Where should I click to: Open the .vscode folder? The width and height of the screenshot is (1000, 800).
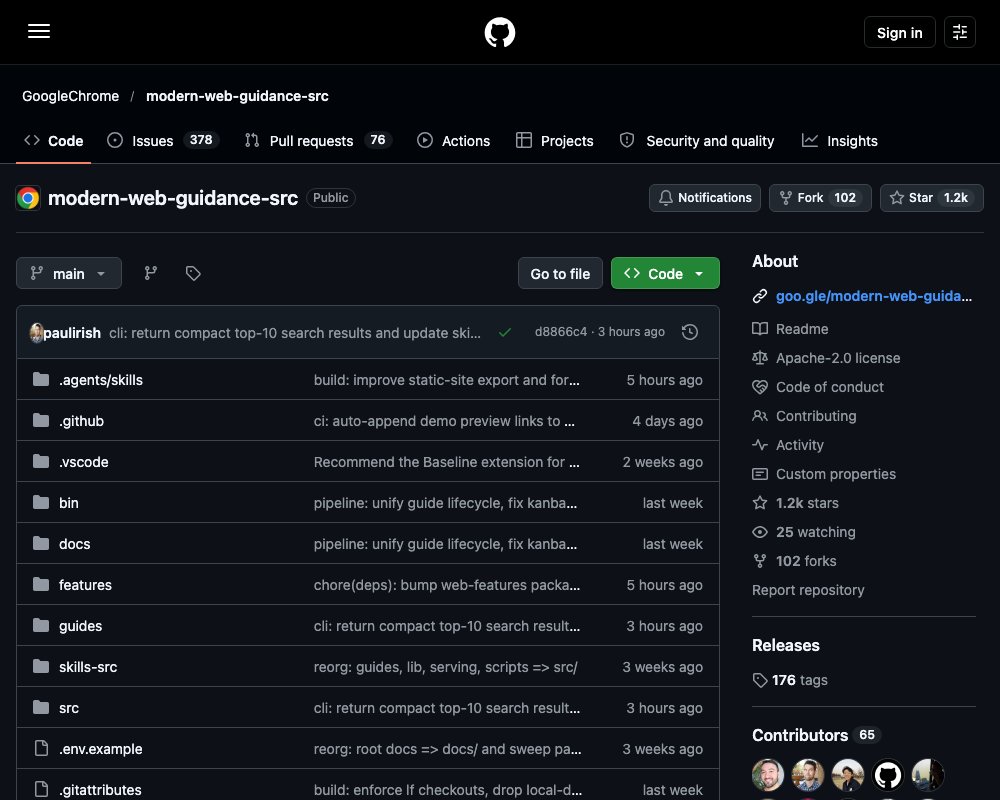(x=84, y=462)
